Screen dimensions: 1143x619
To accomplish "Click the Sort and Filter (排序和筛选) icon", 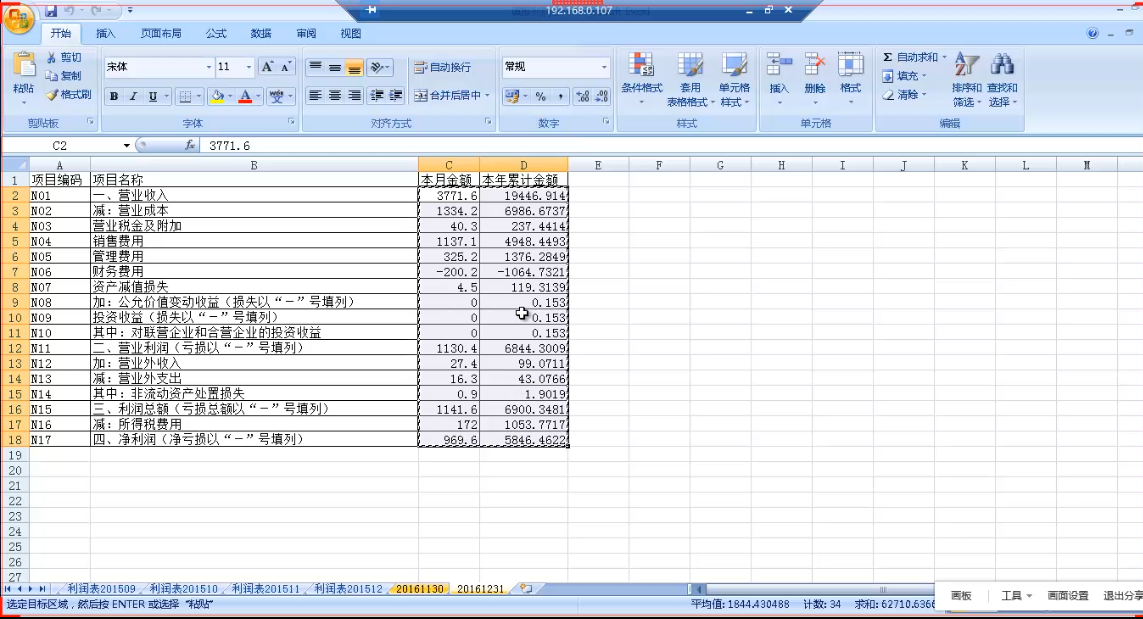I will click(966, 68).
